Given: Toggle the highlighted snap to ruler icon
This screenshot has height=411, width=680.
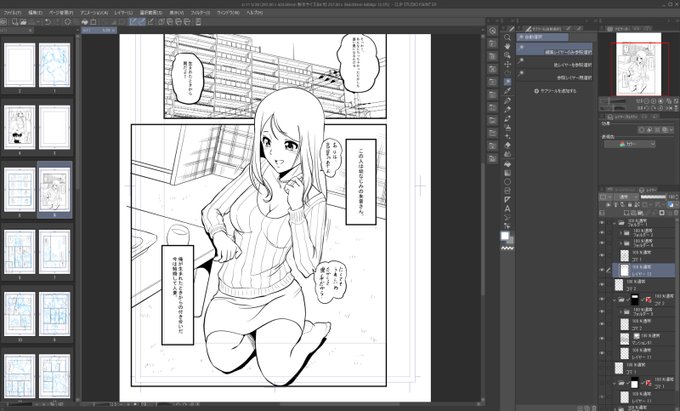Looking at the screenshot, I should 134,22.
